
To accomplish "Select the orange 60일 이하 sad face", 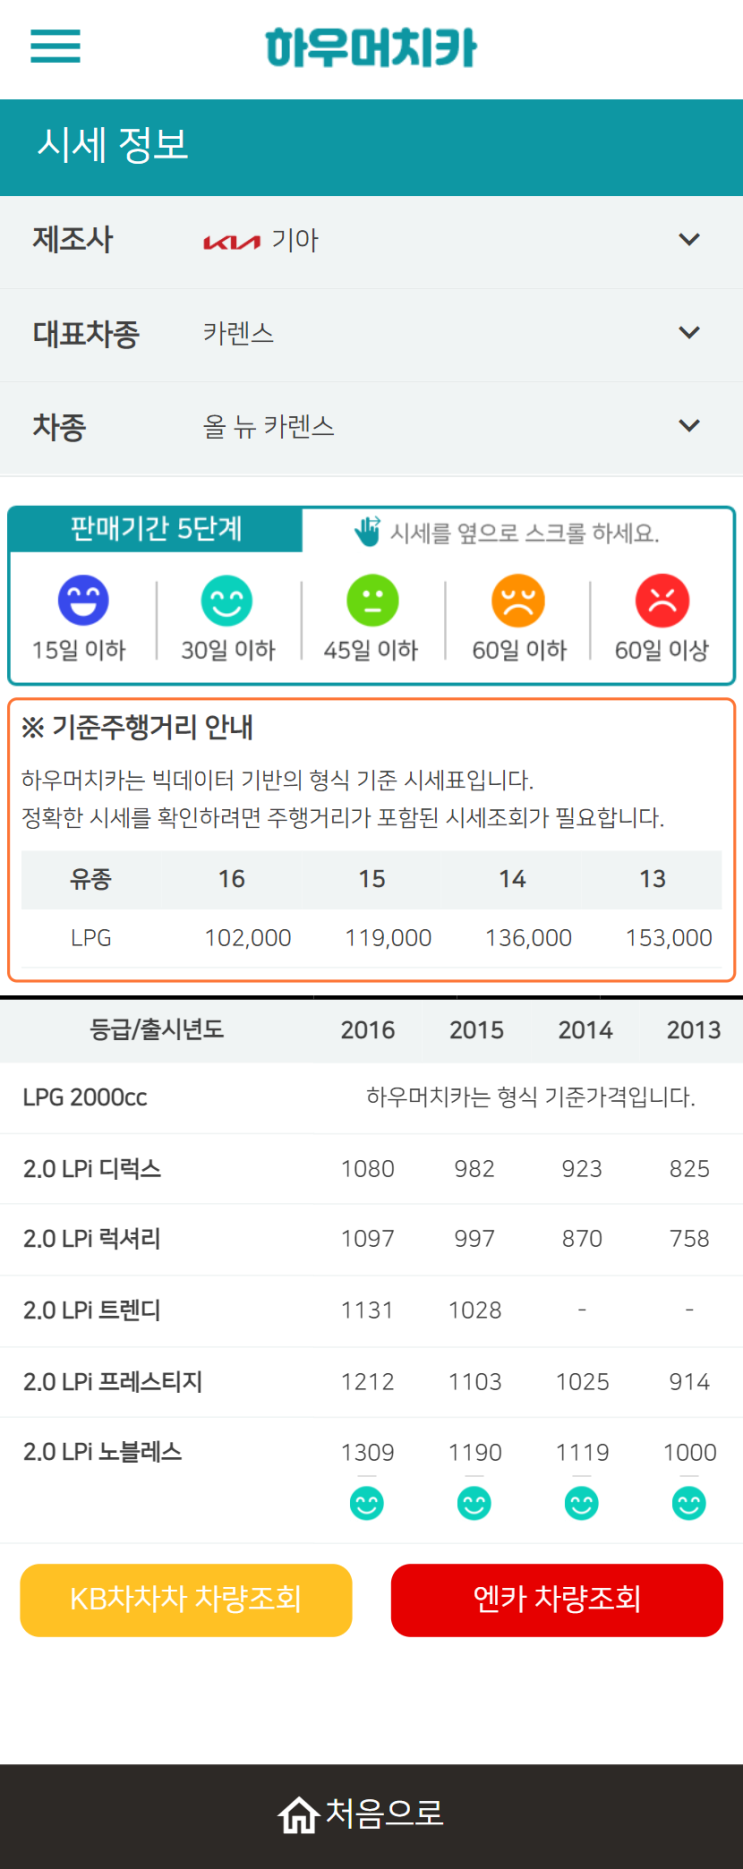I will click(x=518, y=600).
